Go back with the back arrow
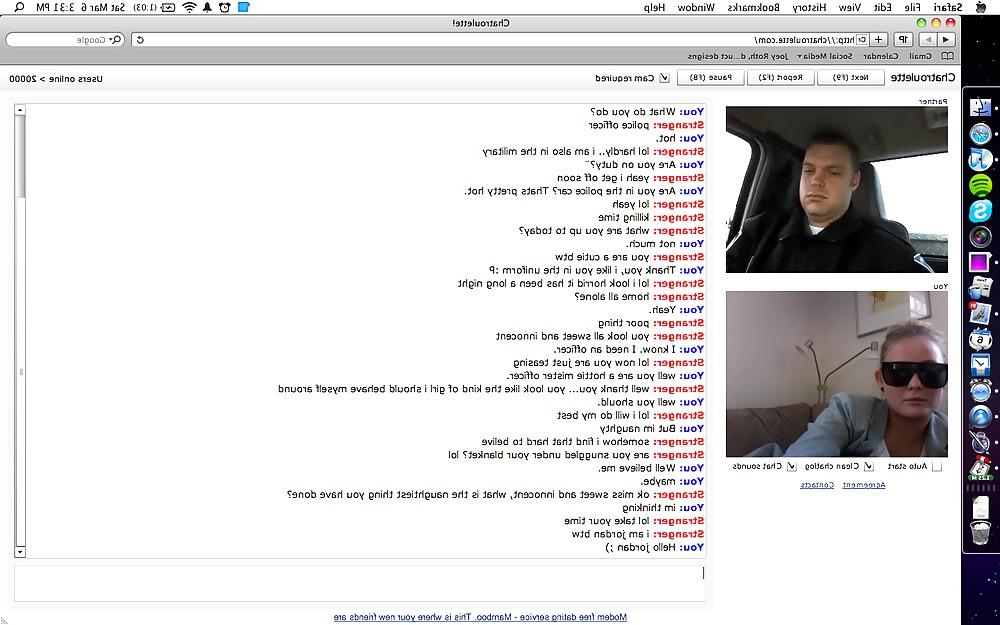 (946, 40)
